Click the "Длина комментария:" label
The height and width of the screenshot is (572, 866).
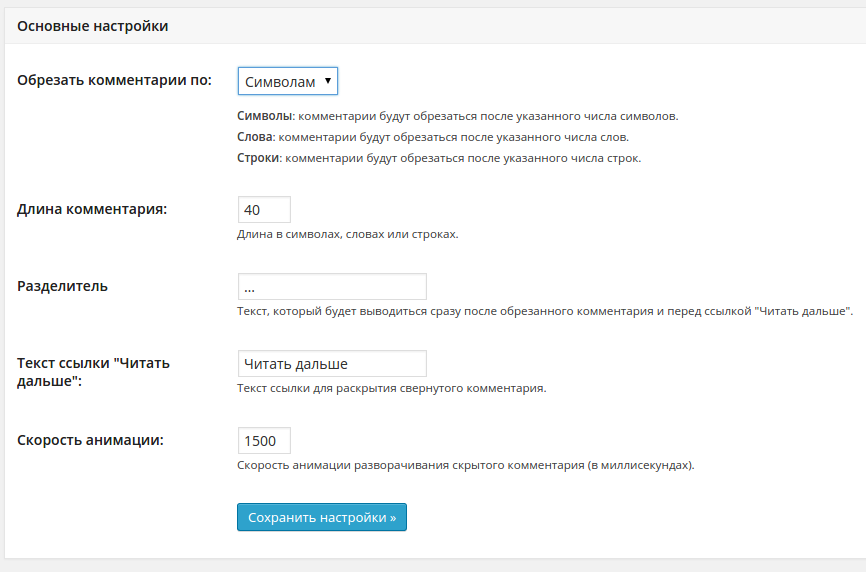[x=92, y=209]
